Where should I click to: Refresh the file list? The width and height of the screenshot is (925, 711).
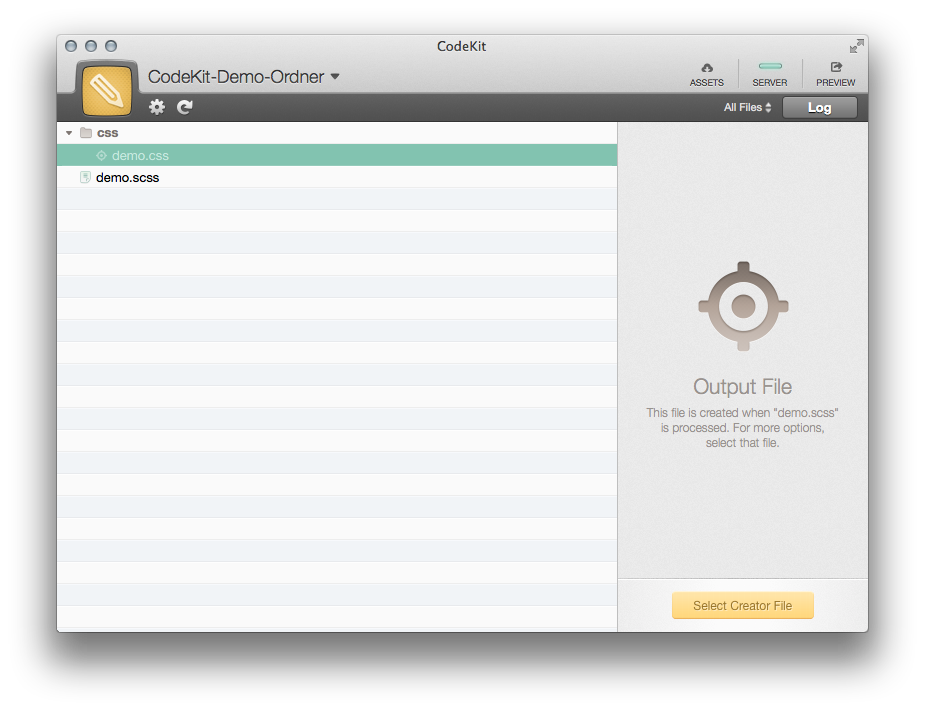pos(185,107)
